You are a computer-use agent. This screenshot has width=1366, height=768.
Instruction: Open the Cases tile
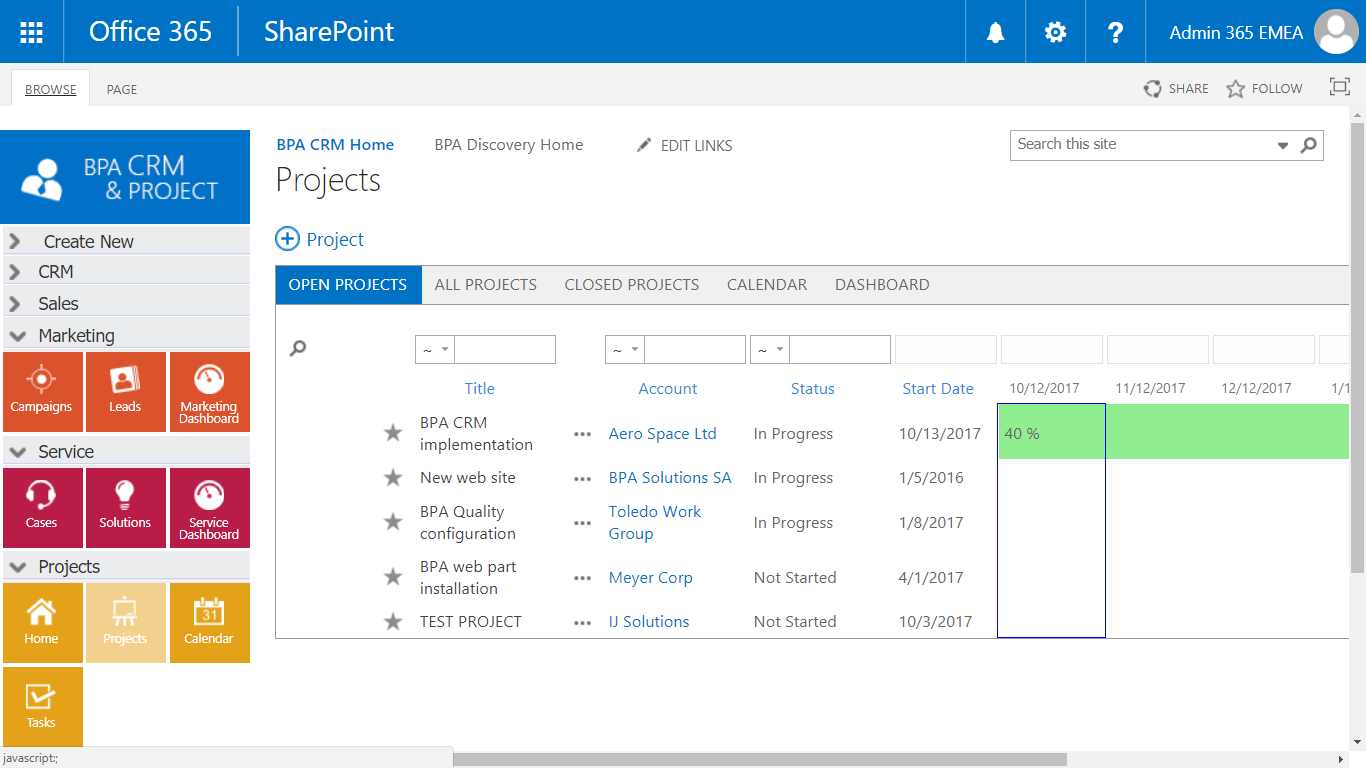pyautogui.click(x=42, y=508)
